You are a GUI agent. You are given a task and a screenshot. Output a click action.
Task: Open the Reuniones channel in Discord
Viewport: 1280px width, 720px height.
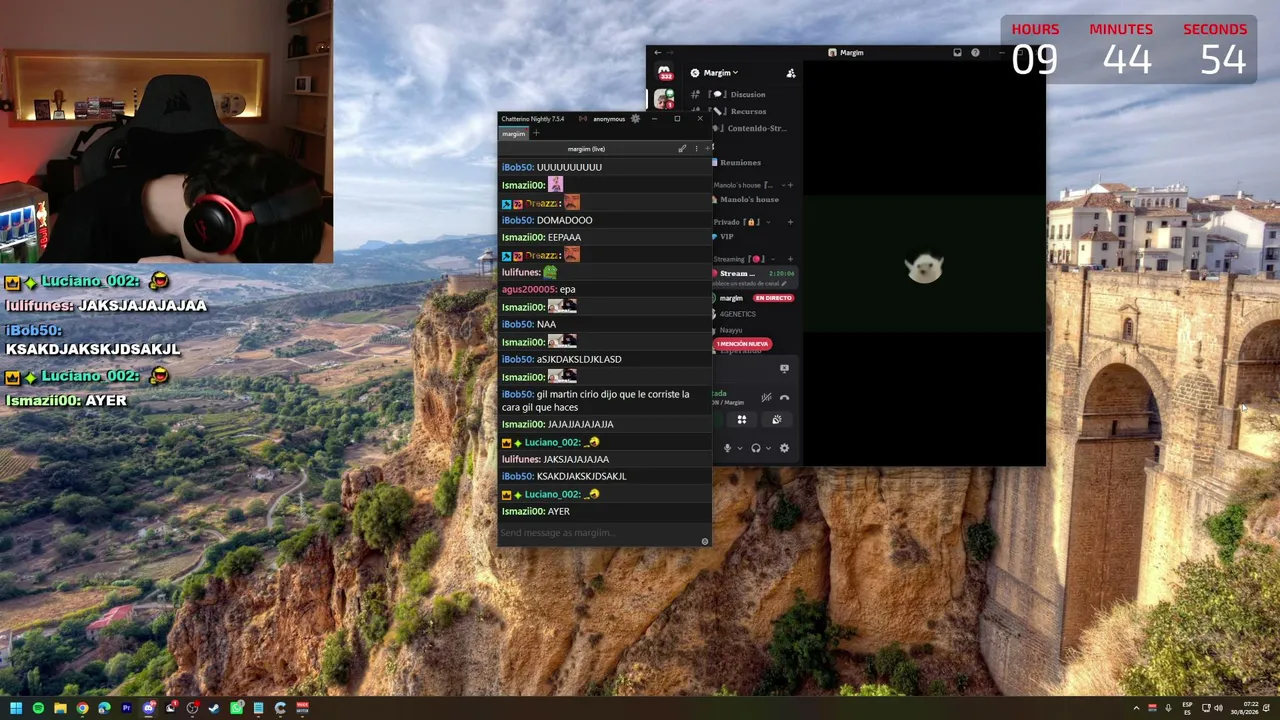[741, 163]
